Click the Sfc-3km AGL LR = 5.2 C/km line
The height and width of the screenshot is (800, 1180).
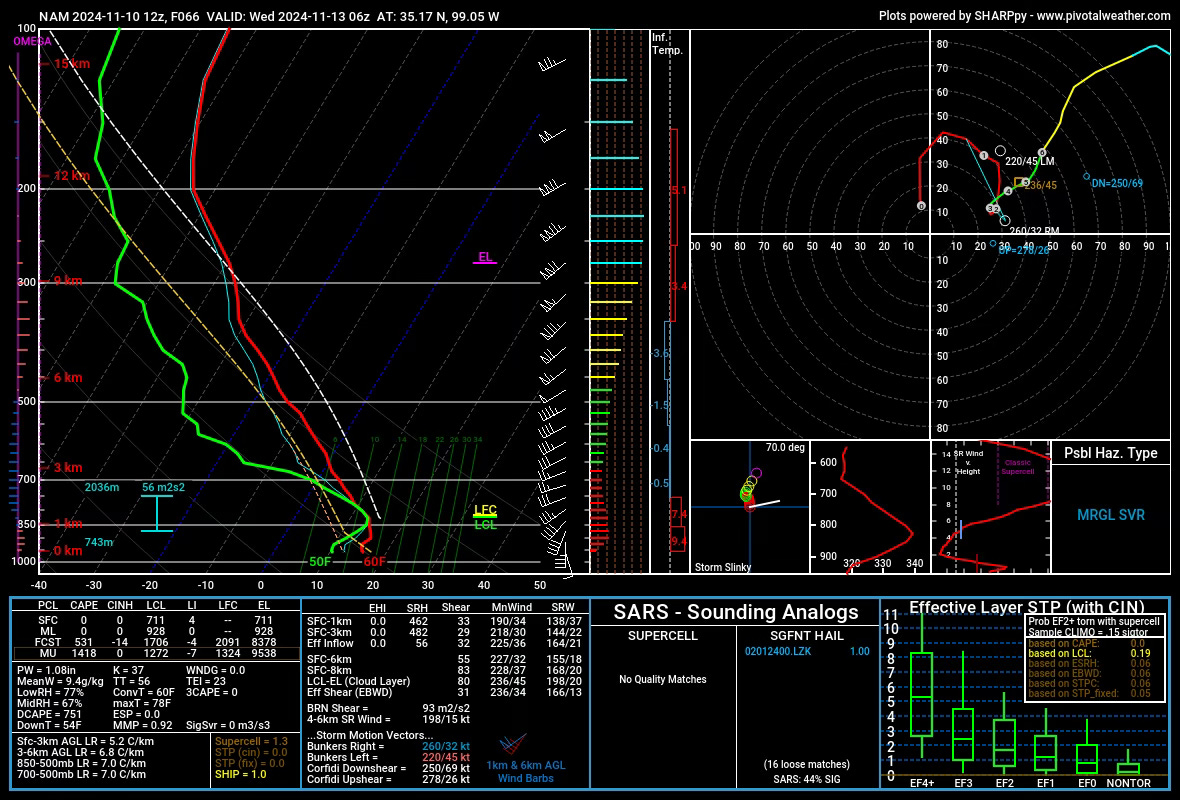click(x=85, y=741)
